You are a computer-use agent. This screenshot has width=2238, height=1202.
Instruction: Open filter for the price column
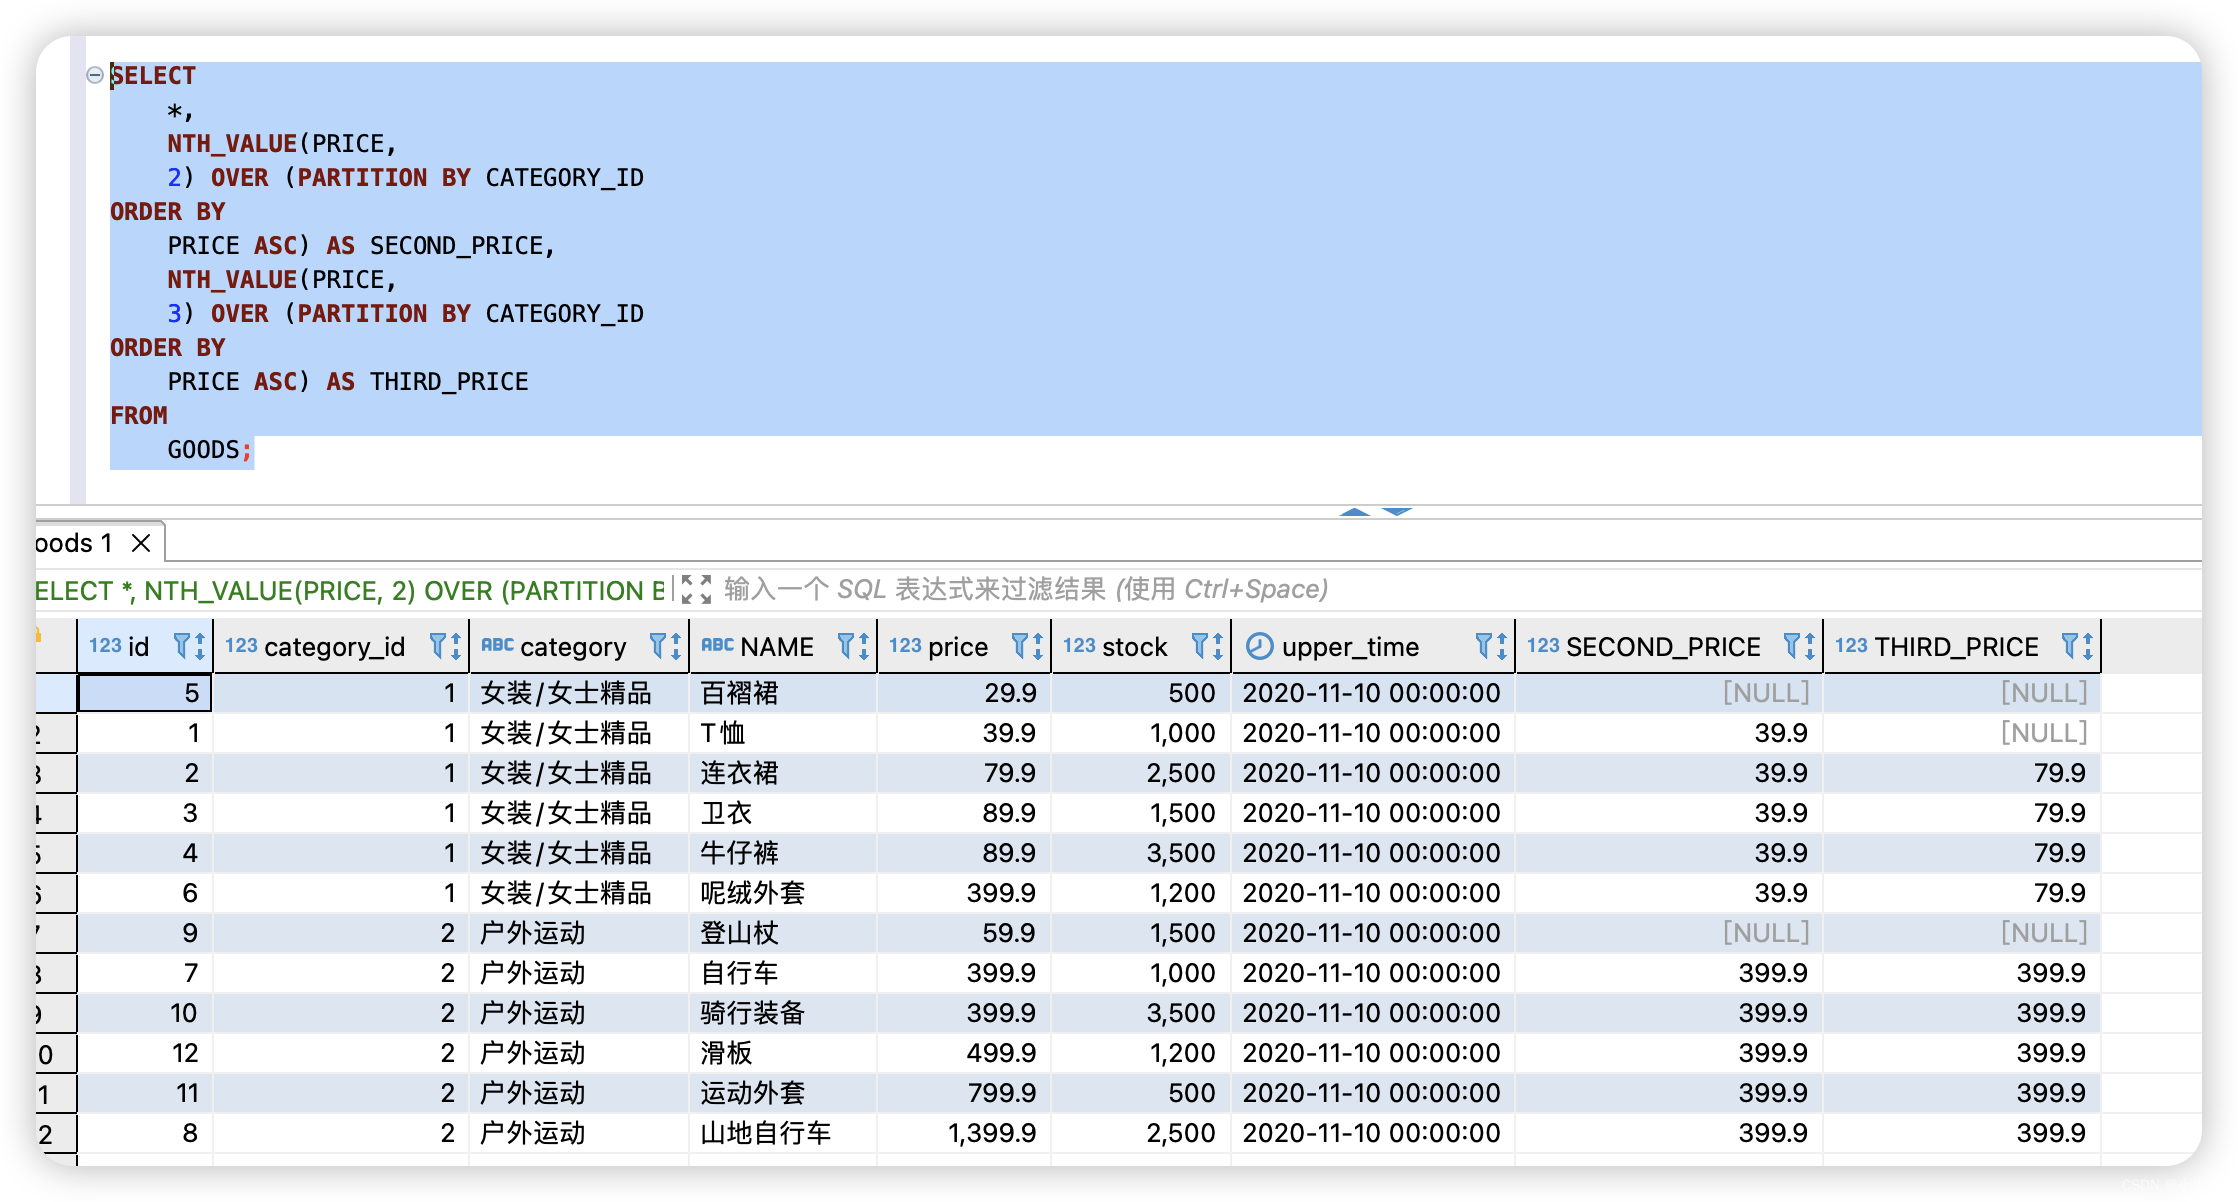[1020, 646]
